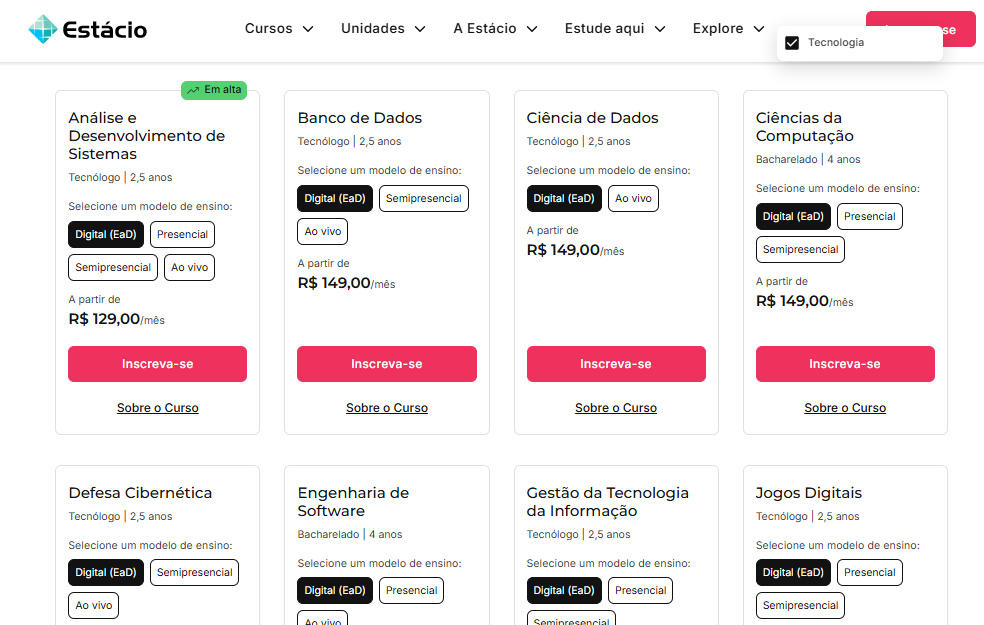Open 'Sobre o Curso' for Análise e Desenvolvimento

pyautogui.click(x=157, y=408)
